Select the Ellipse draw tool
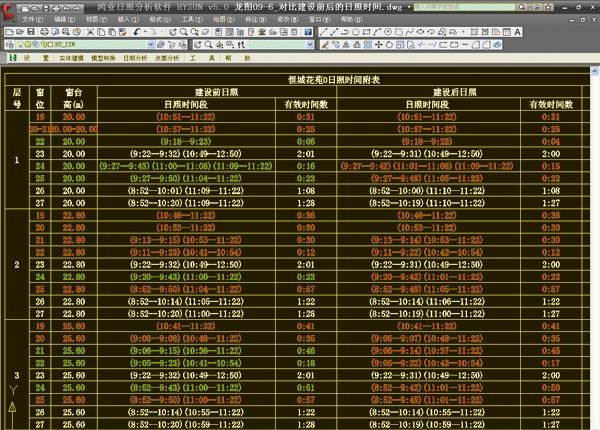The width and height of the screenshot is (600, 430). pos(420,32)
